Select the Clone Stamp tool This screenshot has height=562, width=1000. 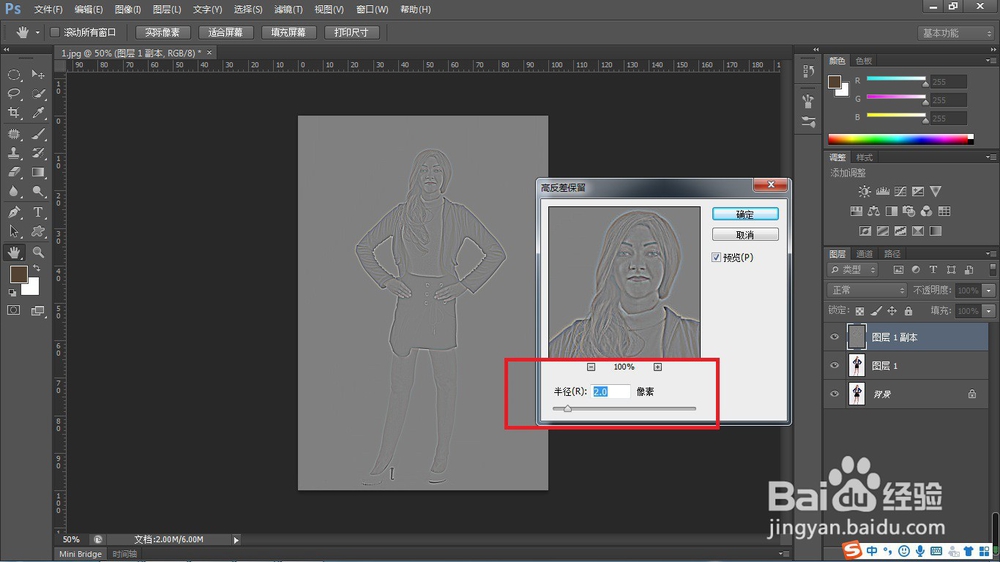(14, 153)
